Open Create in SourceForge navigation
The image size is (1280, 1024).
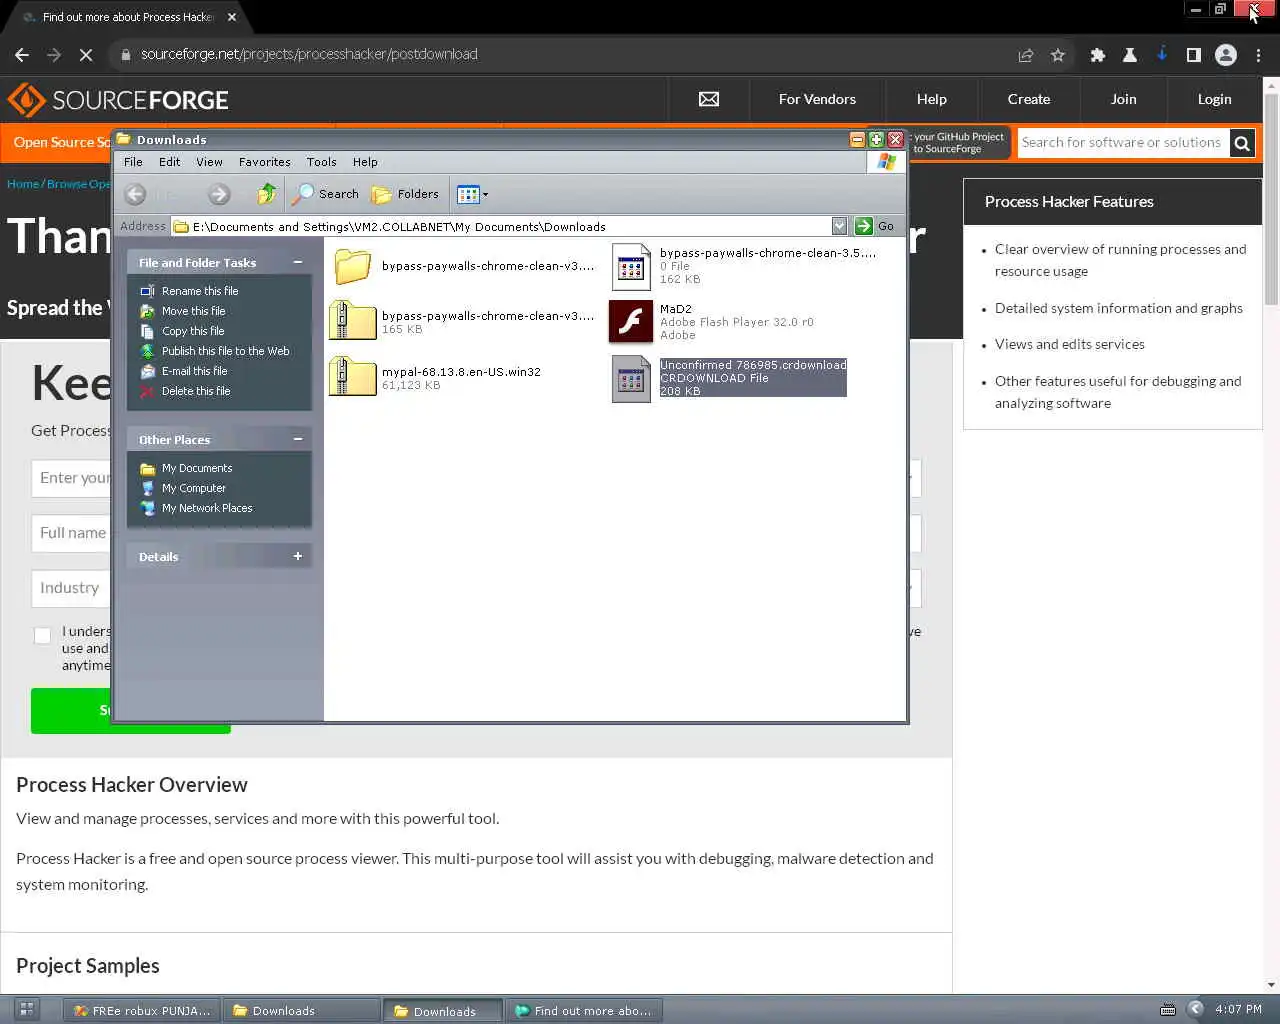pos(1029,99)
